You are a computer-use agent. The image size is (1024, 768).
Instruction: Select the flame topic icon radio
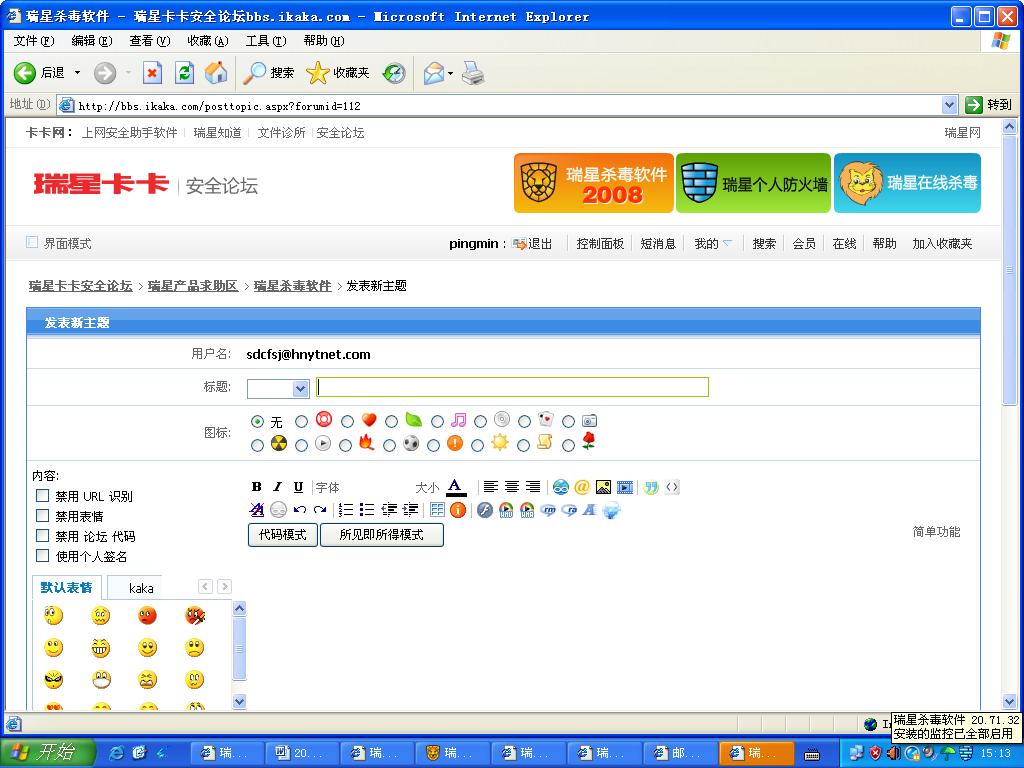(345, 445)
